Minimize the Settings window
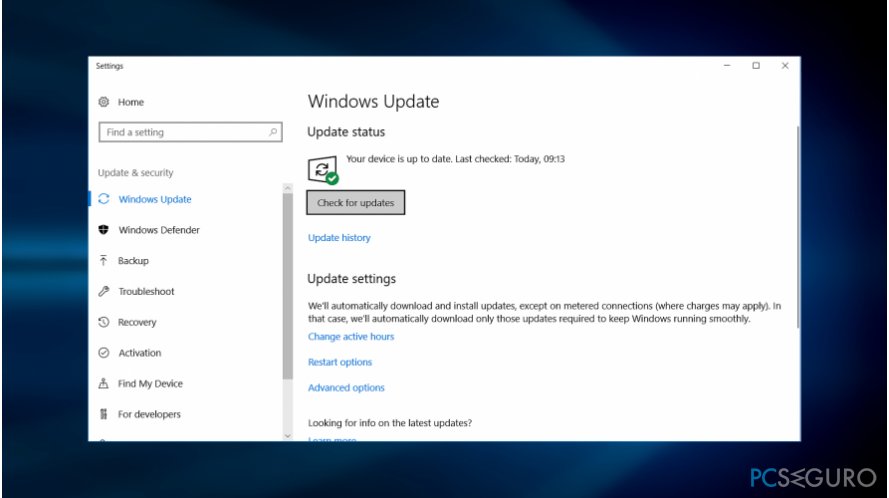889x498 pixels. pos(727,66)
